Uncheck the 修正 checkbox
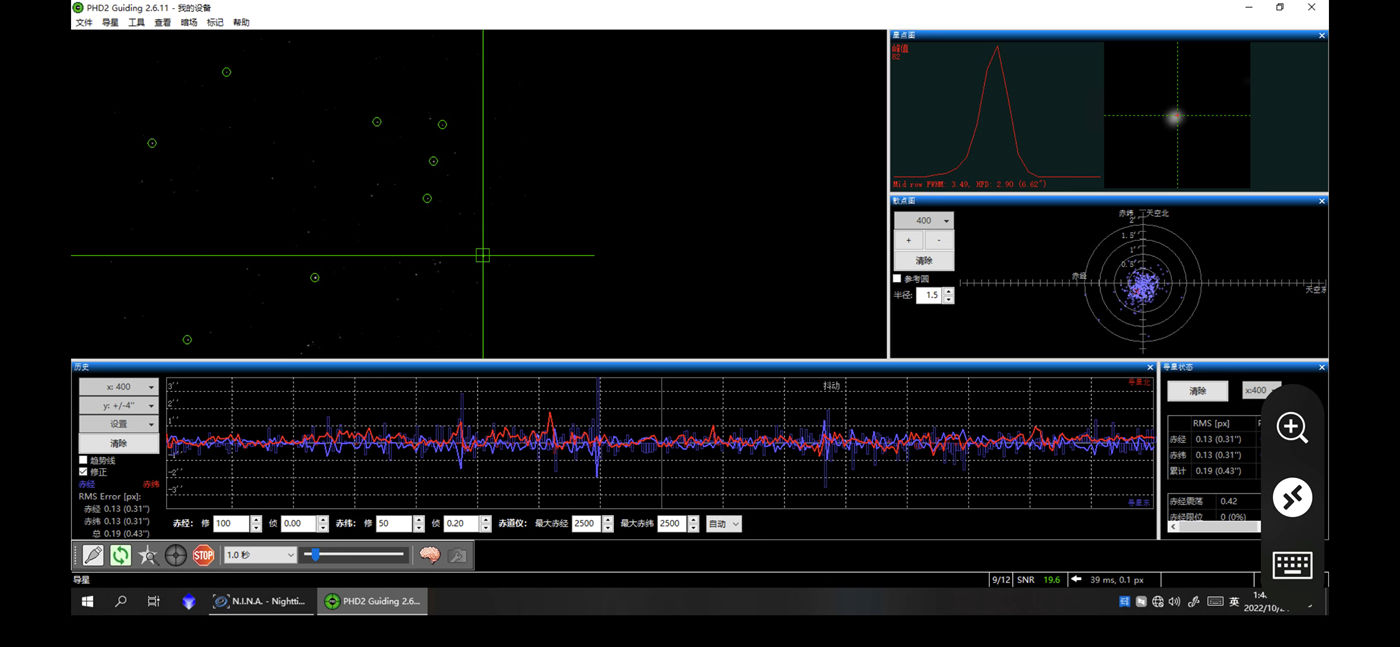The width and height of the screenshot is (1400, 647). tap(84, 471)
